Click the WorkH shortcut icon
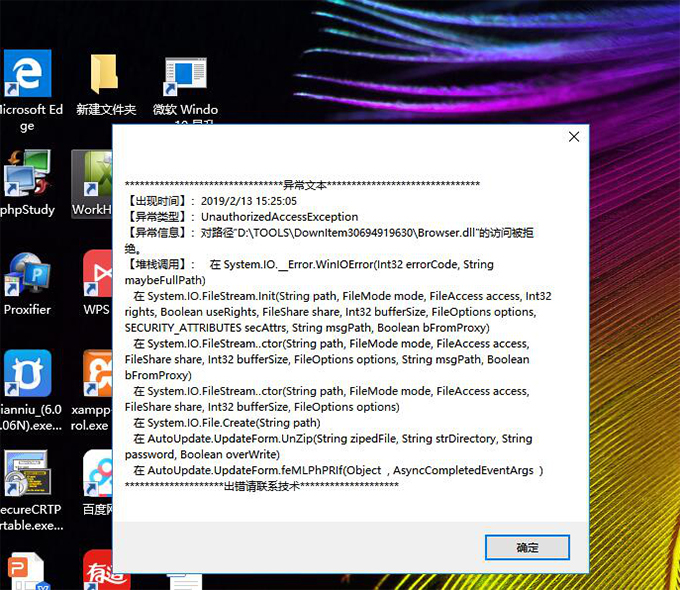The image size is (680, 590). (93, 175)
